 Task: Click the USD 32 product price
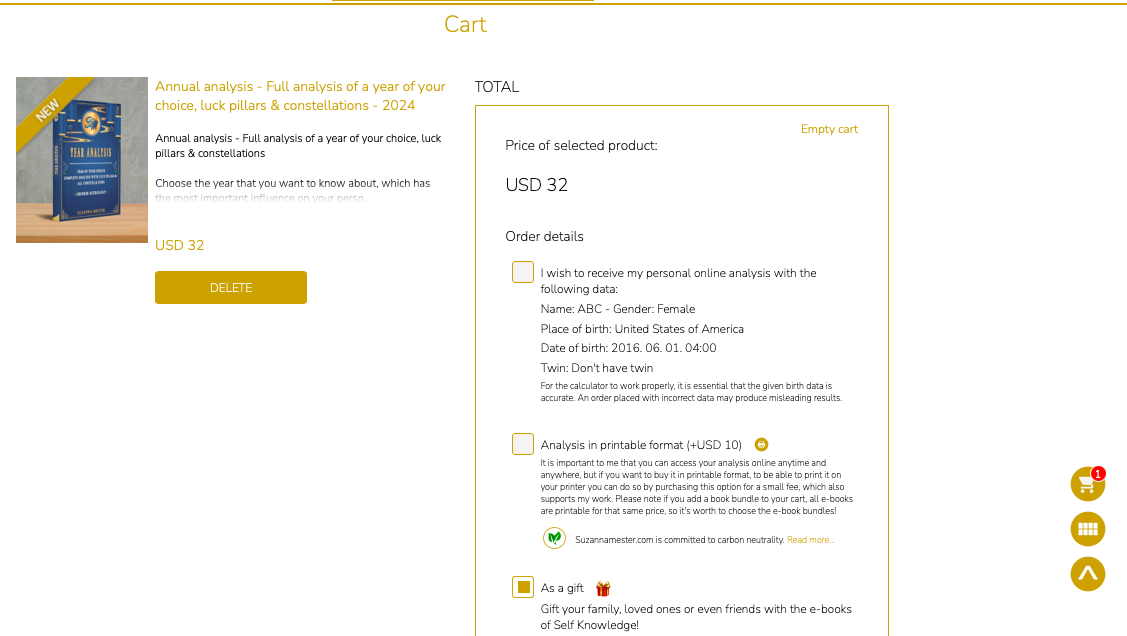point(180,245)
